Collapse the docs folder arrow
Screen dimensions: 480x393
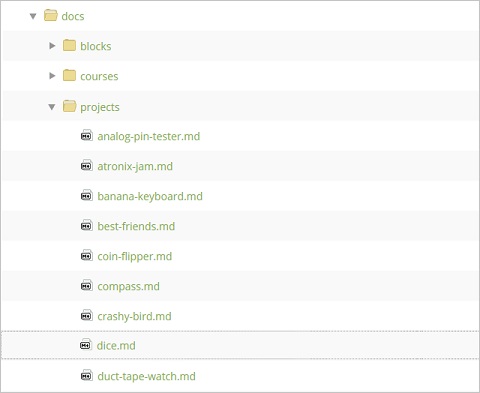(x=33, y=16)
